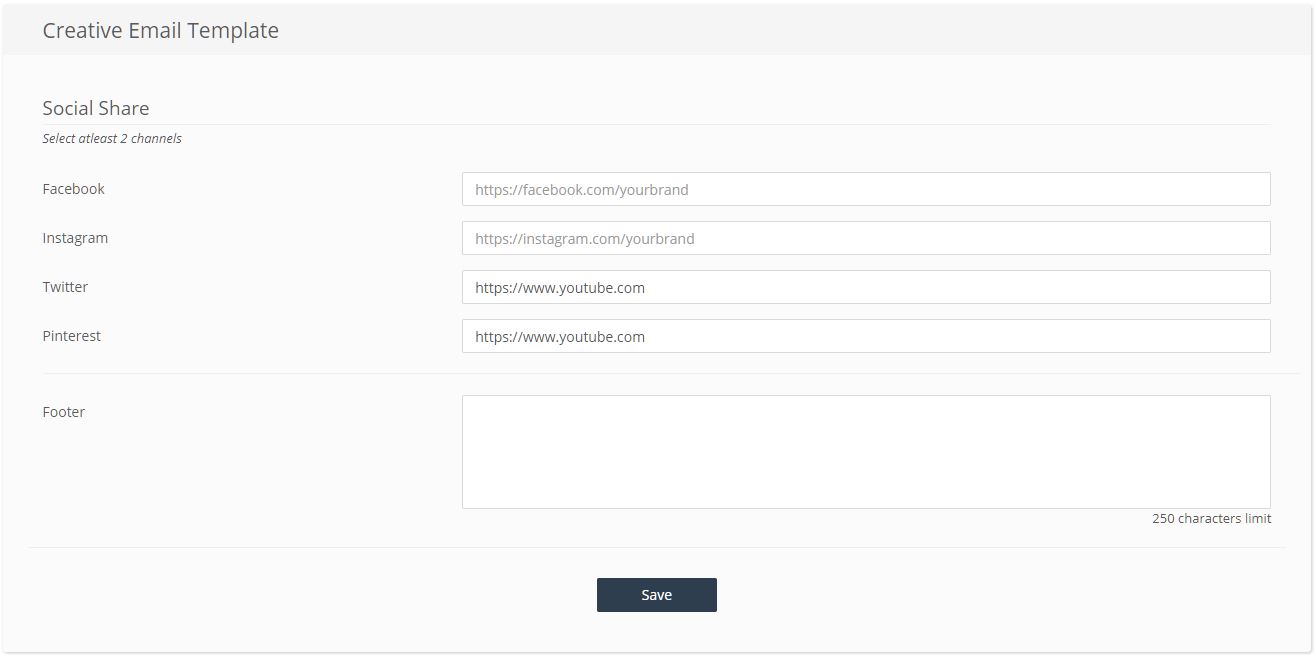
Task: Click the Pinterest field label
Action: click(x=71, y=336)
